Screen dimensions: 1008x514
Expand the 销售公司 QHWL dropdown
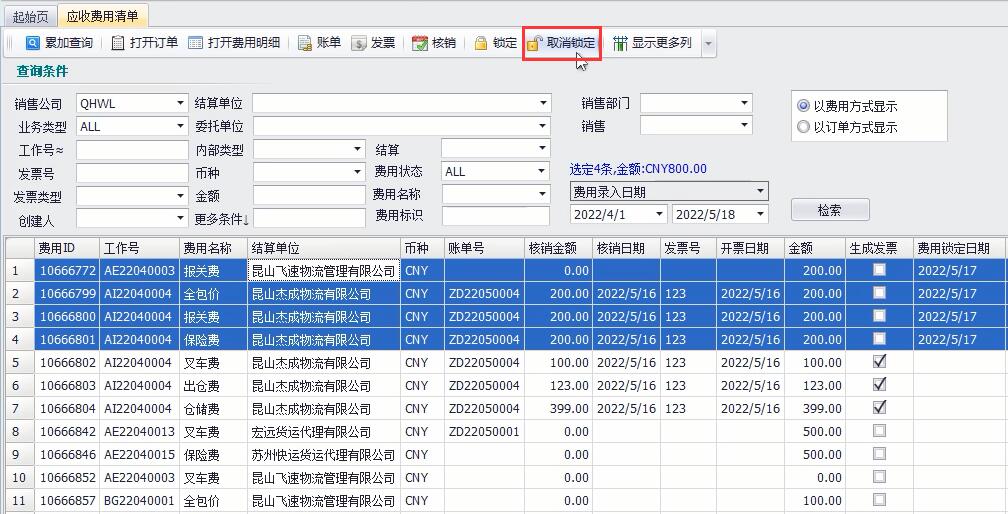click(180, 103)
